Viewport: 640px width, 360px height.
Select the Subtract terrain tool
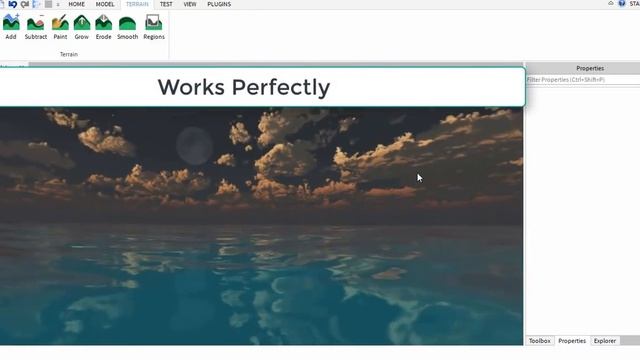point(36,27)
